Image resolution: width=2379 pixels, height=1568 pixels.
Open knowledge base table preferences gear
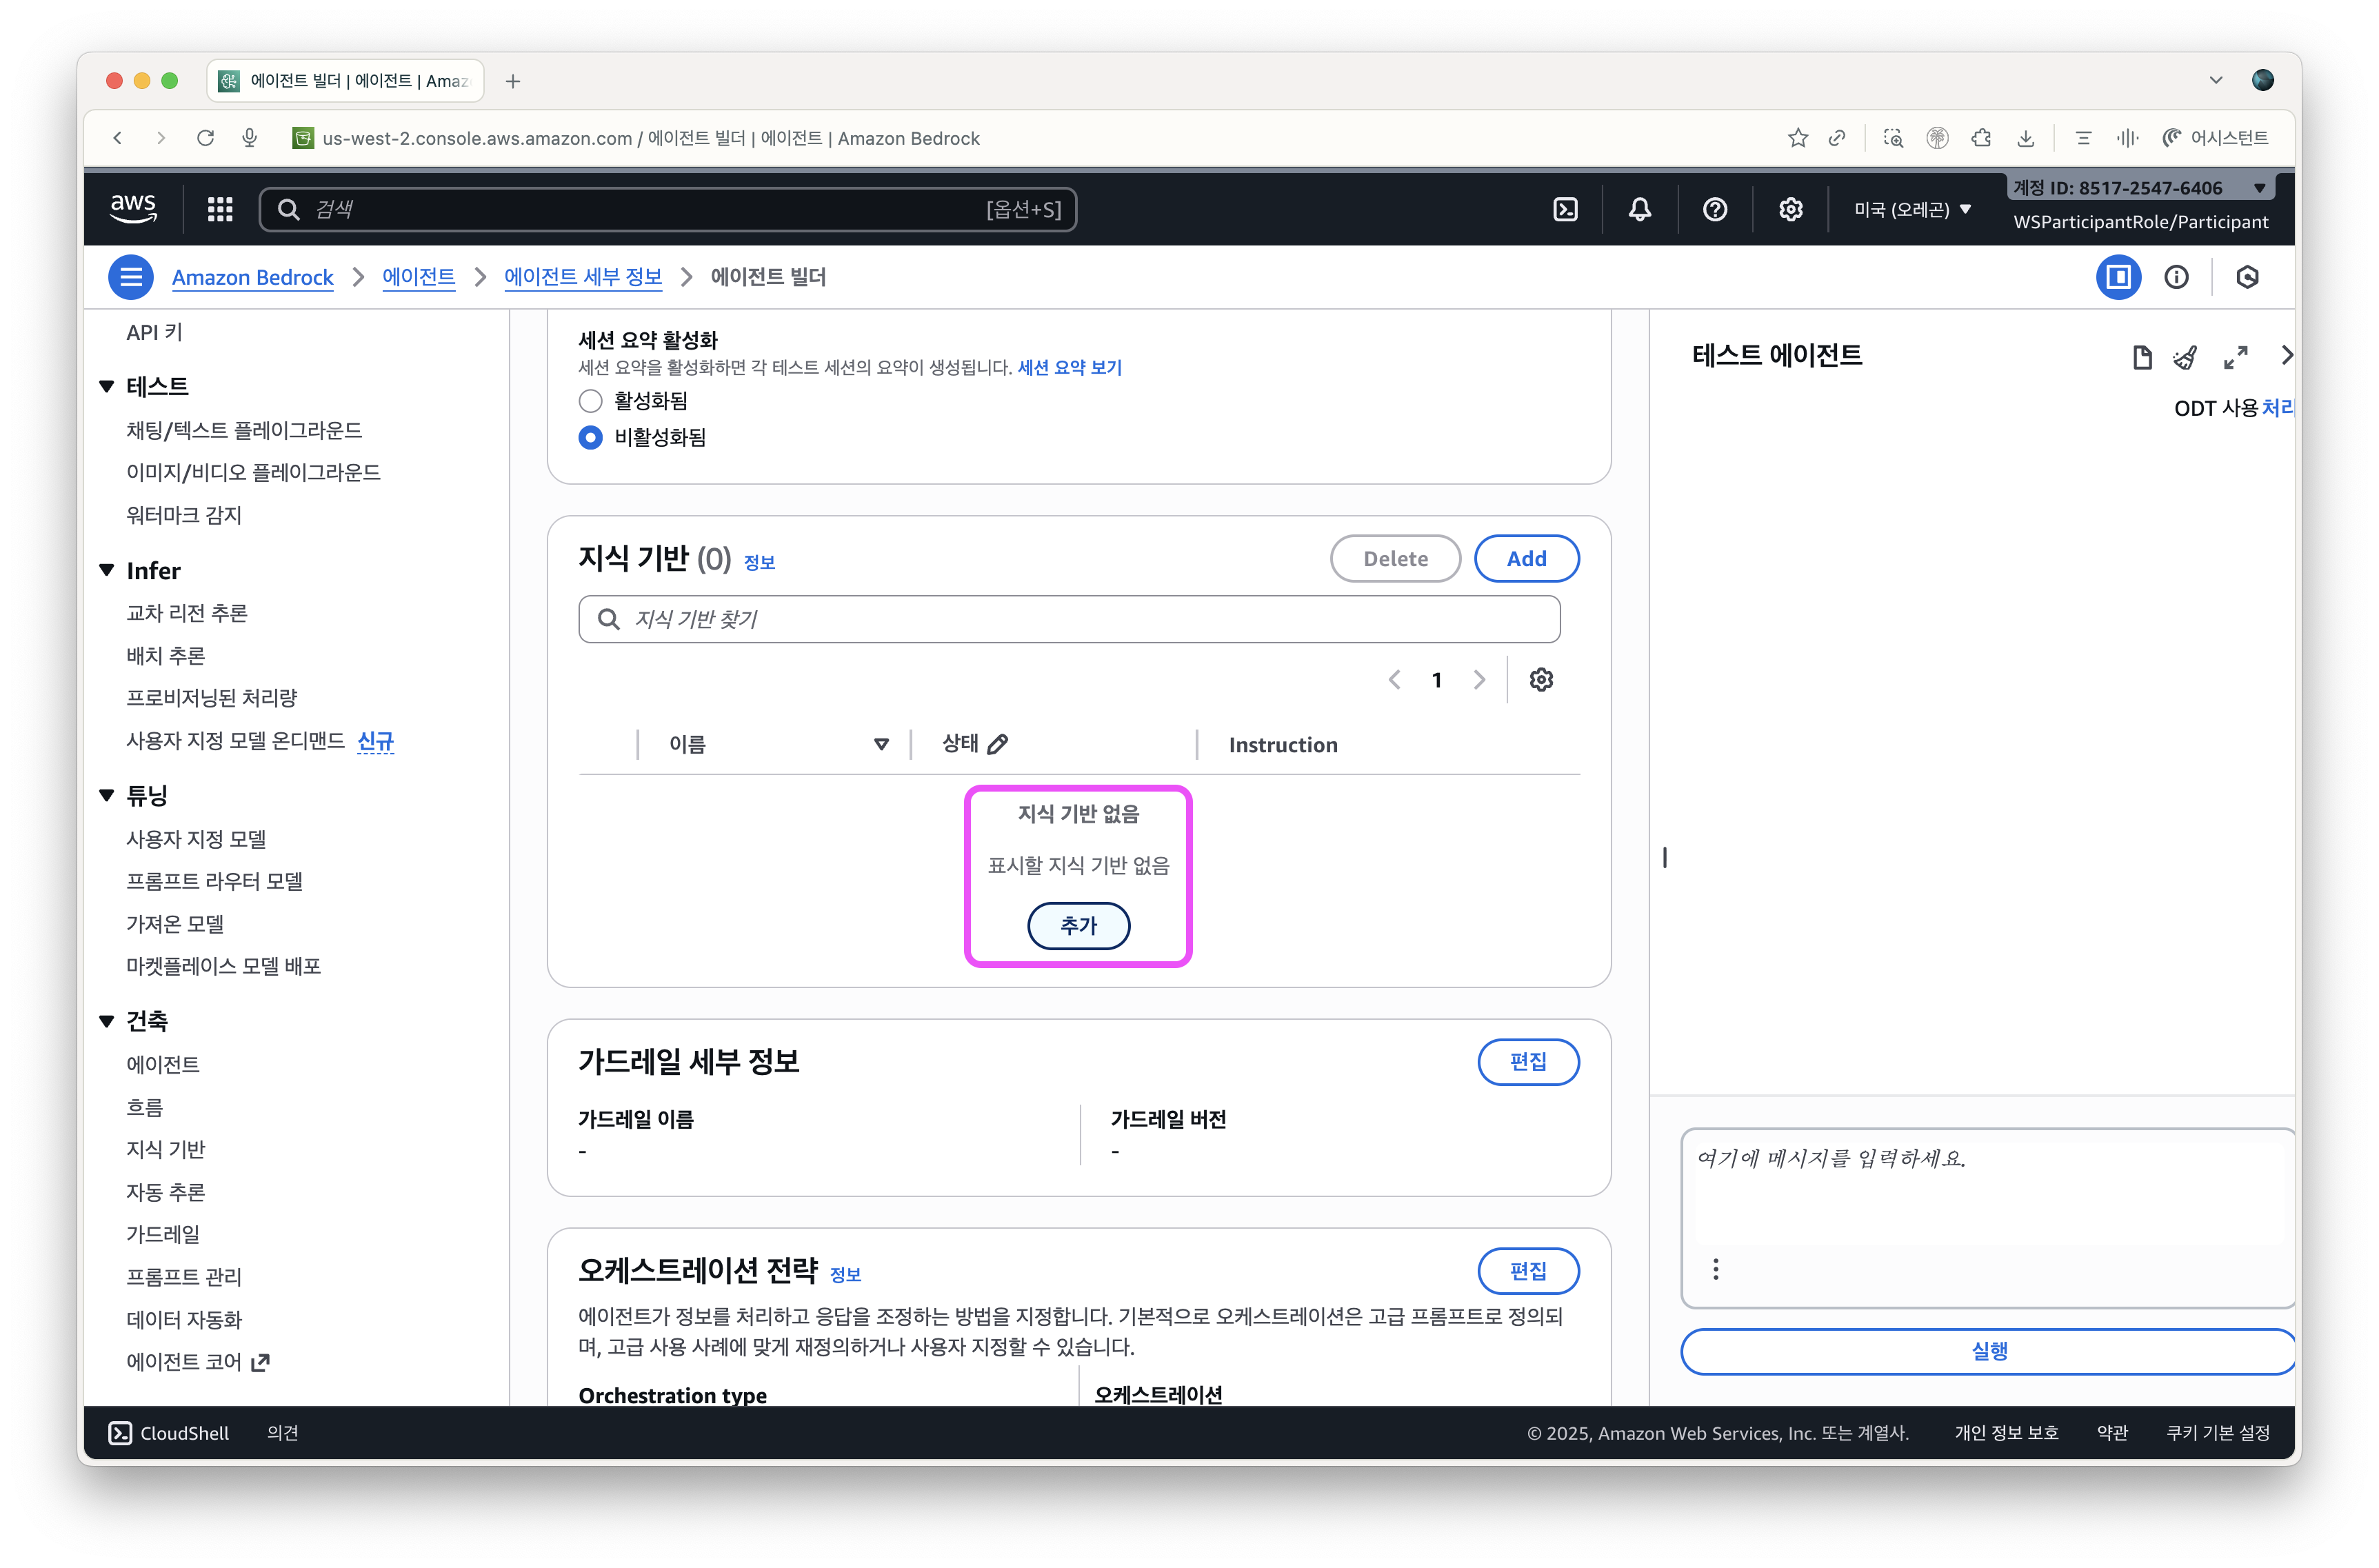(x=1541, y=680)
